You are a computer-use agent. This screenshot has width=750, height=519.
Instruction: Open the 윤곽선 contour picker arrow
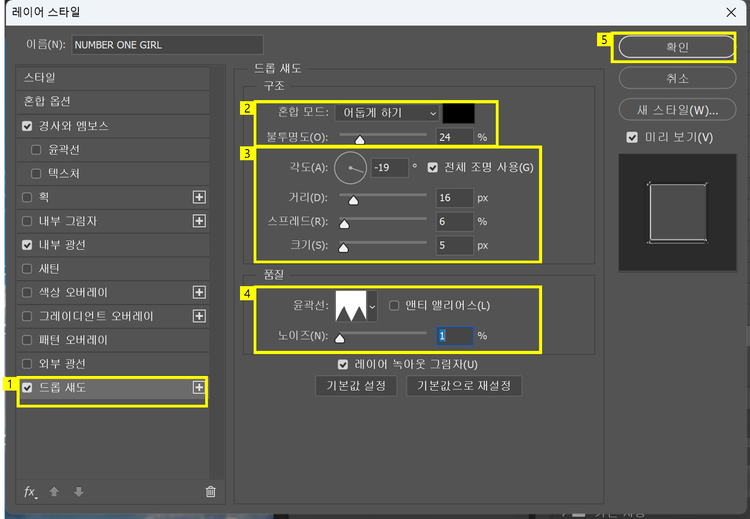pyautogui.click(x=372, y=306)
